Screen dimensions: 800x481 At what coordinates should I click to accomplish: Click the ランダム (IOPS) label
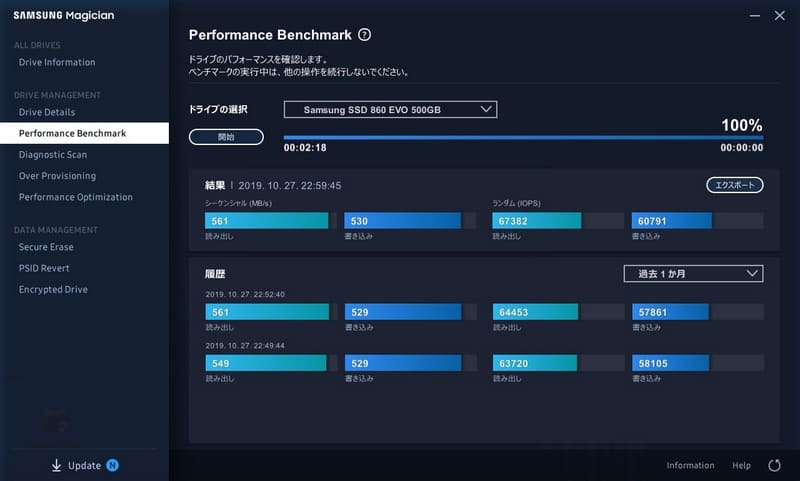coord(516,203)
